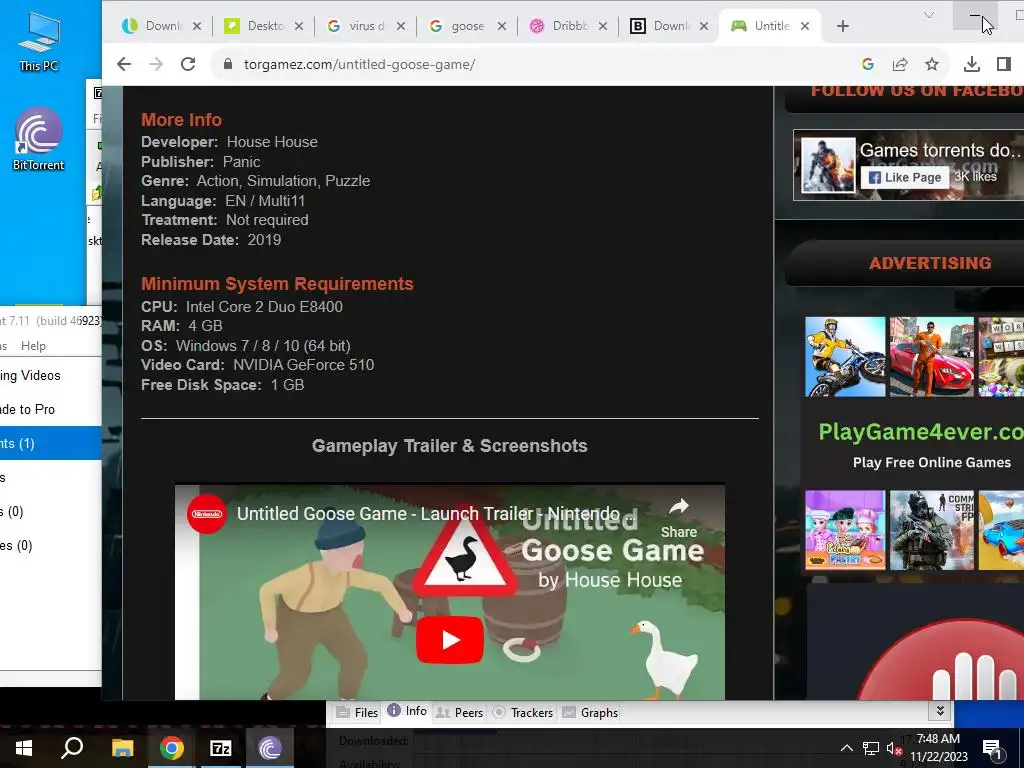1024x768 pixels.
Task: Go back with browser back arrow
Action: point(124,64)
